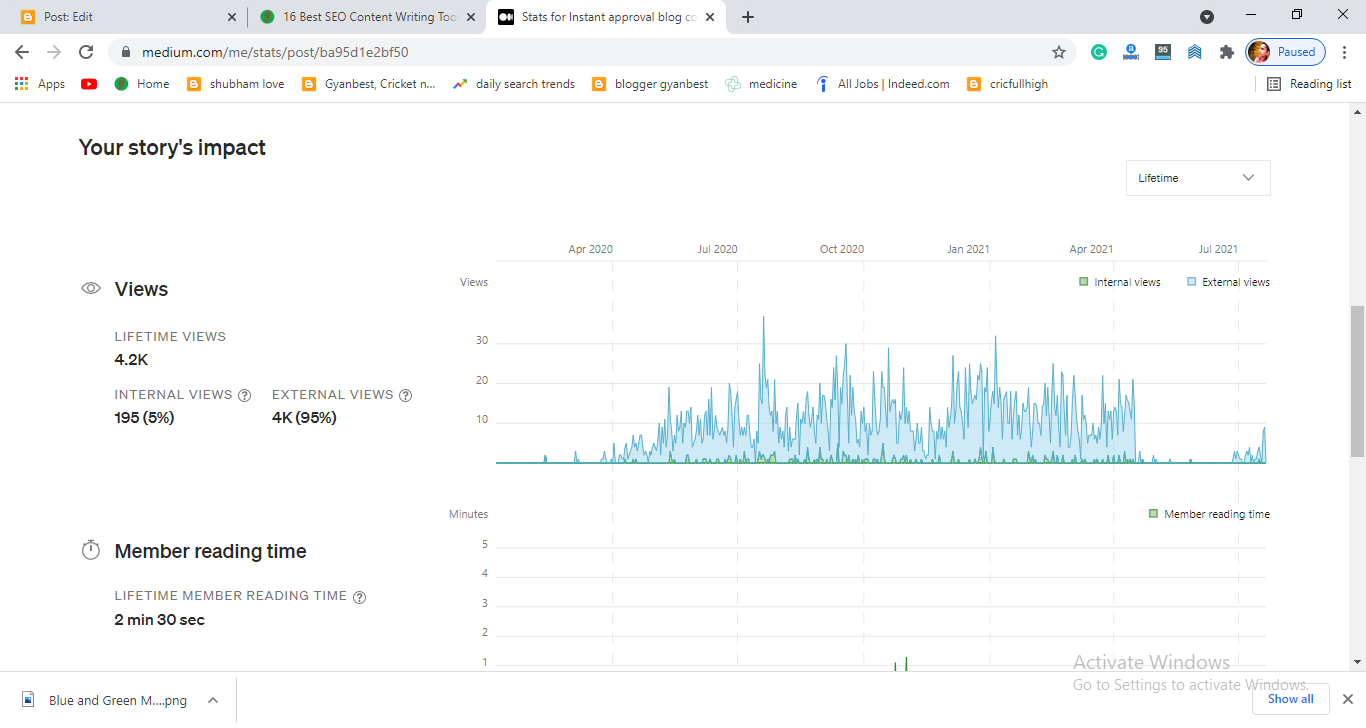1366x728 pixels.
Task: Open the Lifetime time range dropdown
Action: (x=1198, y=178)
